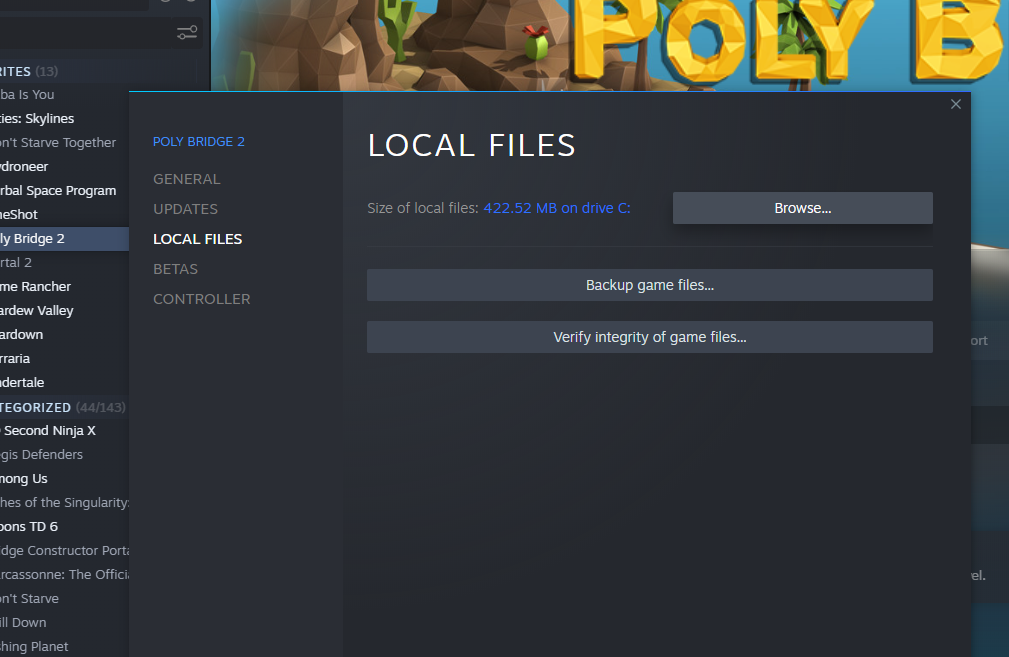The image size is (1009, 657).
Task: Select Carcassonne: The Official game in library
Action: 64,575
